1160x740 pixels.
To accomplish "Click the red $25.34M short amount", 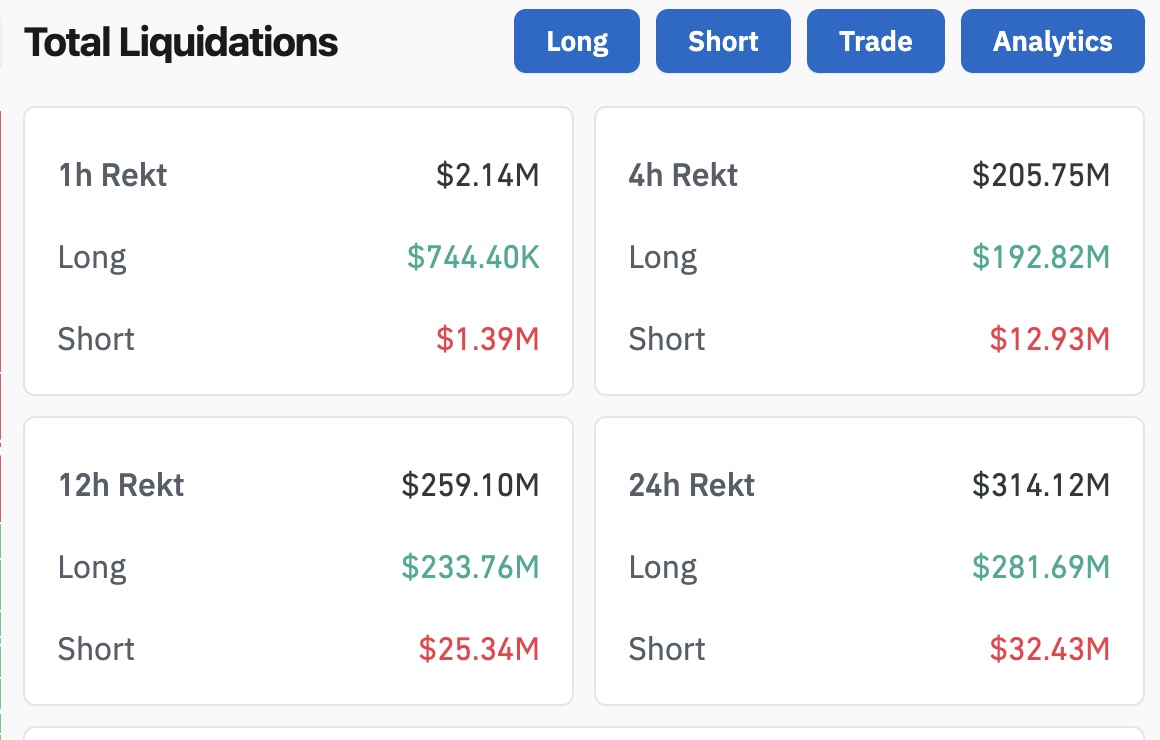I will pos(479,649).
